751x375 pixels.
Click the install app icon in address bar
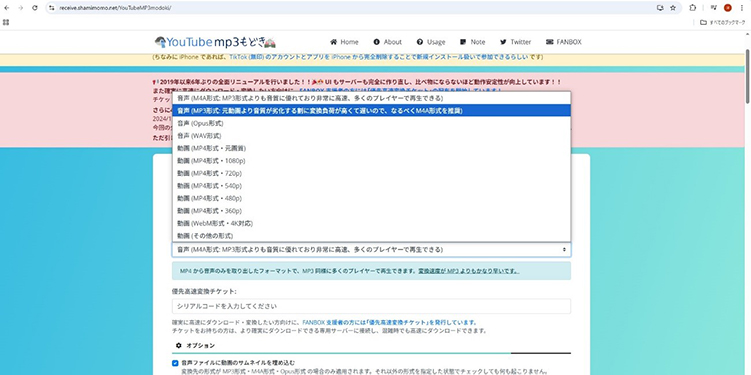(x=660, y=8)
